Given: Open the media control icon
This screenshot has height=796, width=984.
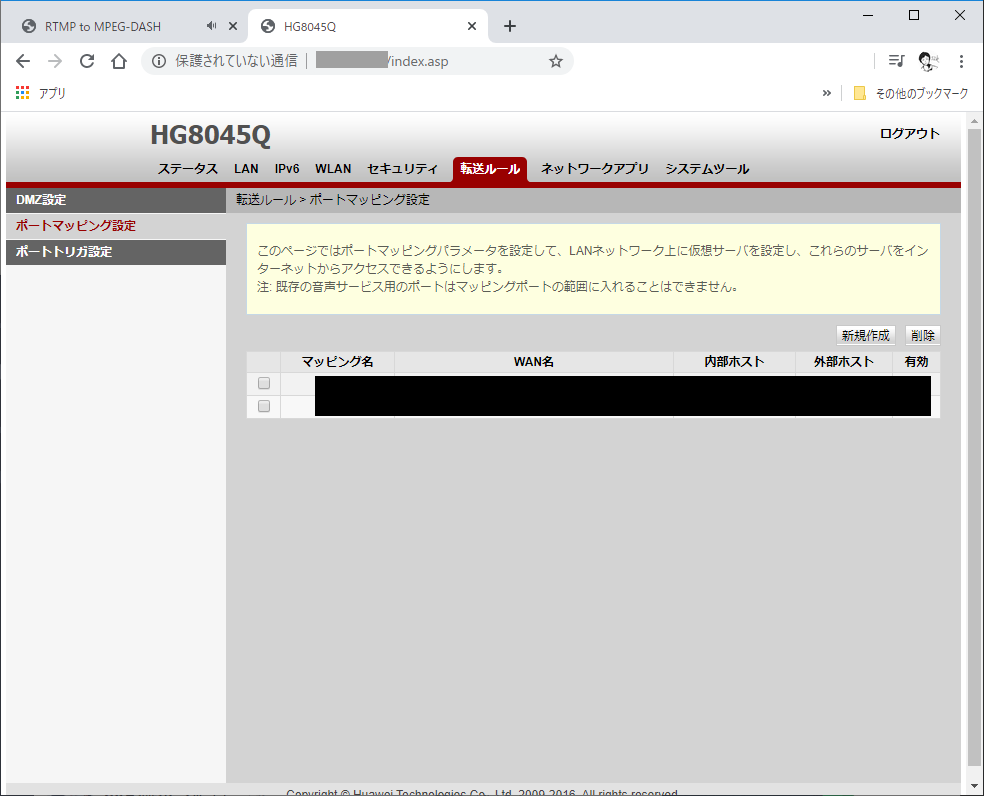Looking at the screenshot, I should [896, 61].
